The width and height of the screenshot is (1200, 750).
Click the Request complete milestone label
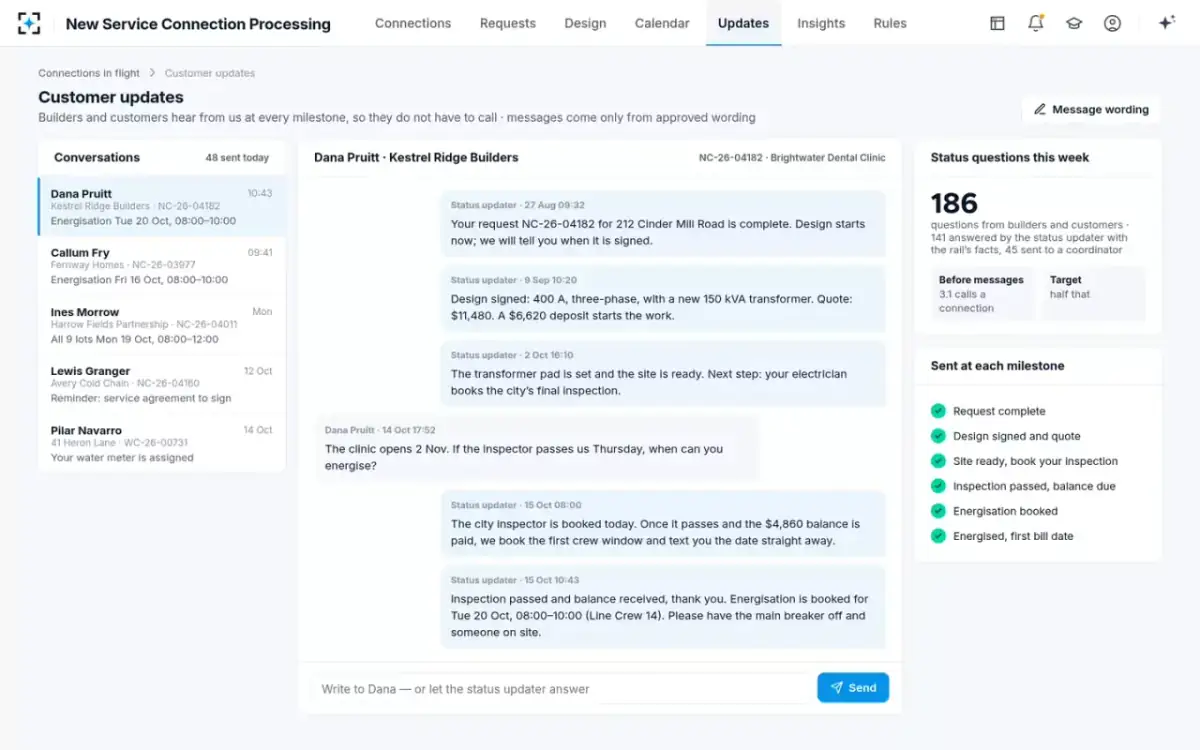999,411
